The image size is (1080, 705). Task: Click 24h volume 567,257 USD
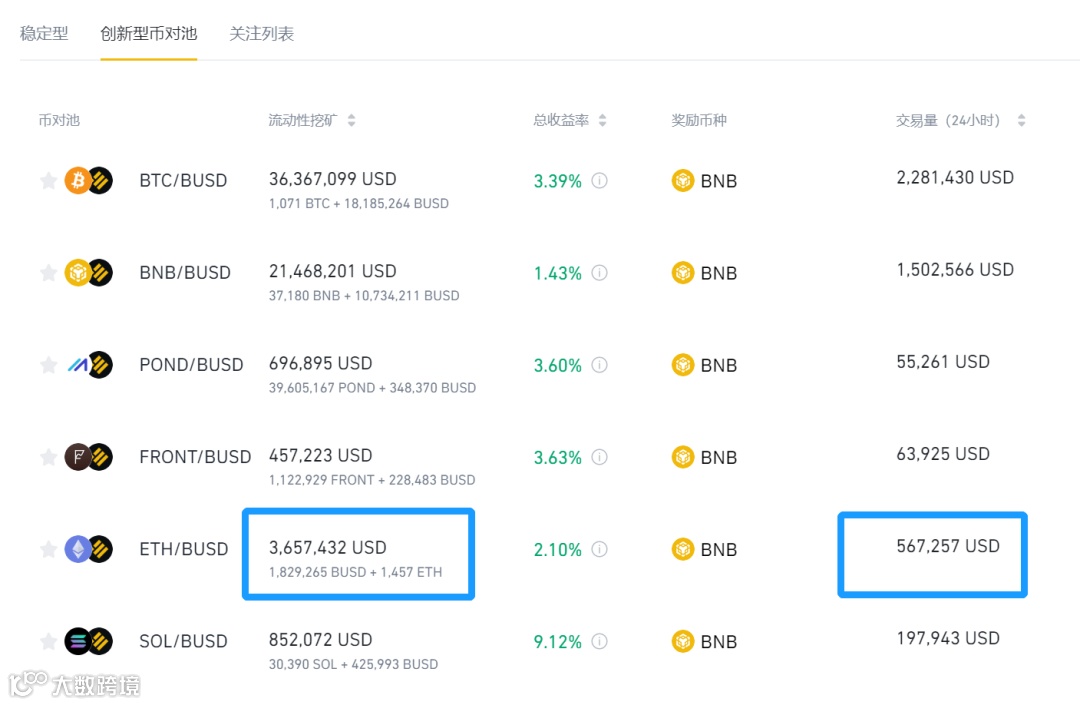coord(948,547)
